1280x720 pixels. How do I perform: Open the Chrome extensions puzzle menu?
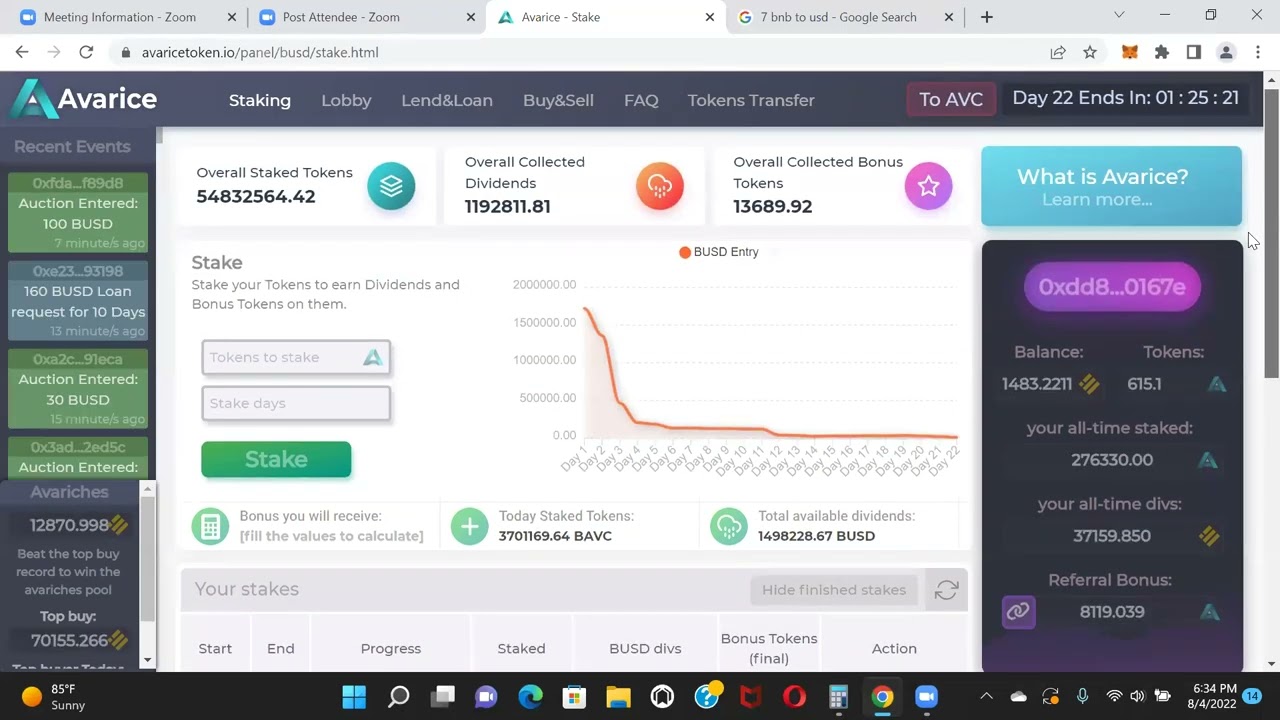pyautogui.click(x=1161, y=52)
